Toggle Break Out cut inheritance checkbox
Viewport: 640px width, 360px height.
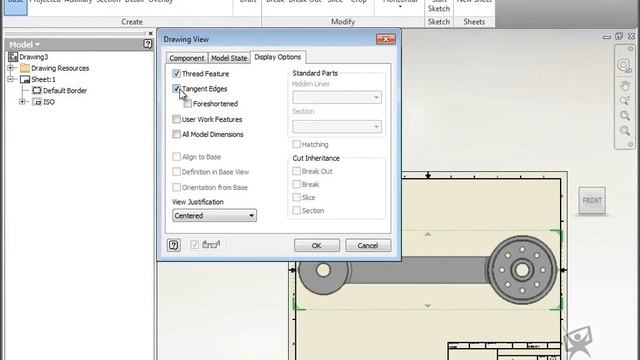(x=297, y=171)
